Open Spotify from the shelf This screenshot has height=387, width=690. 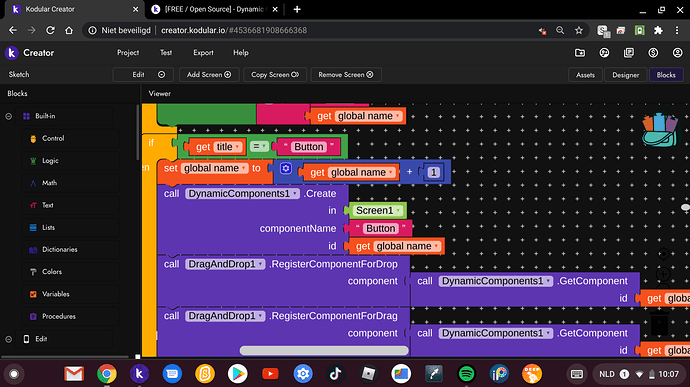click(466, 374)
